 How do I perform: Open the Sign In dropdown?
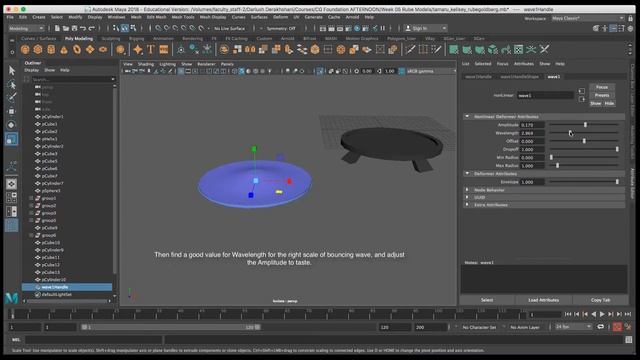pos(425,28)
